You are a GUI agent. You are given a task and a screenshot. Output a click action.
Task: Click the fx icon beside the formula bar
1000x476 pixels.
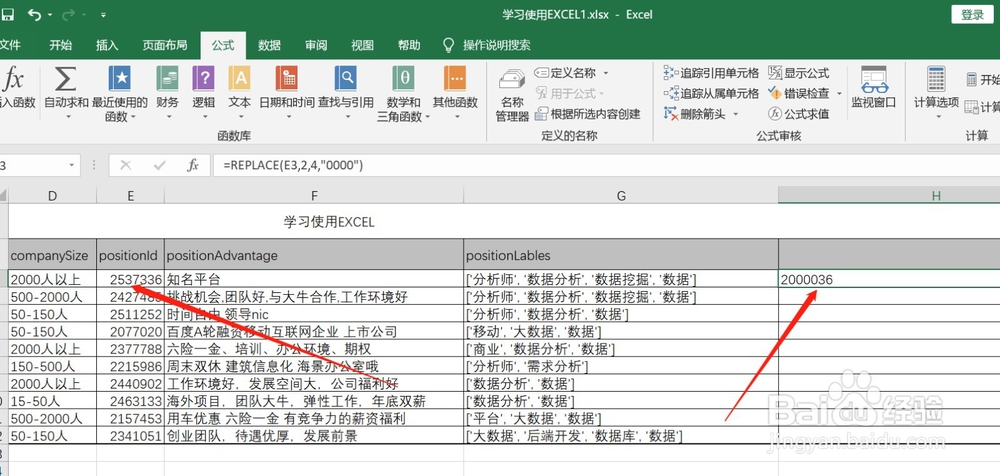(193, 166)
